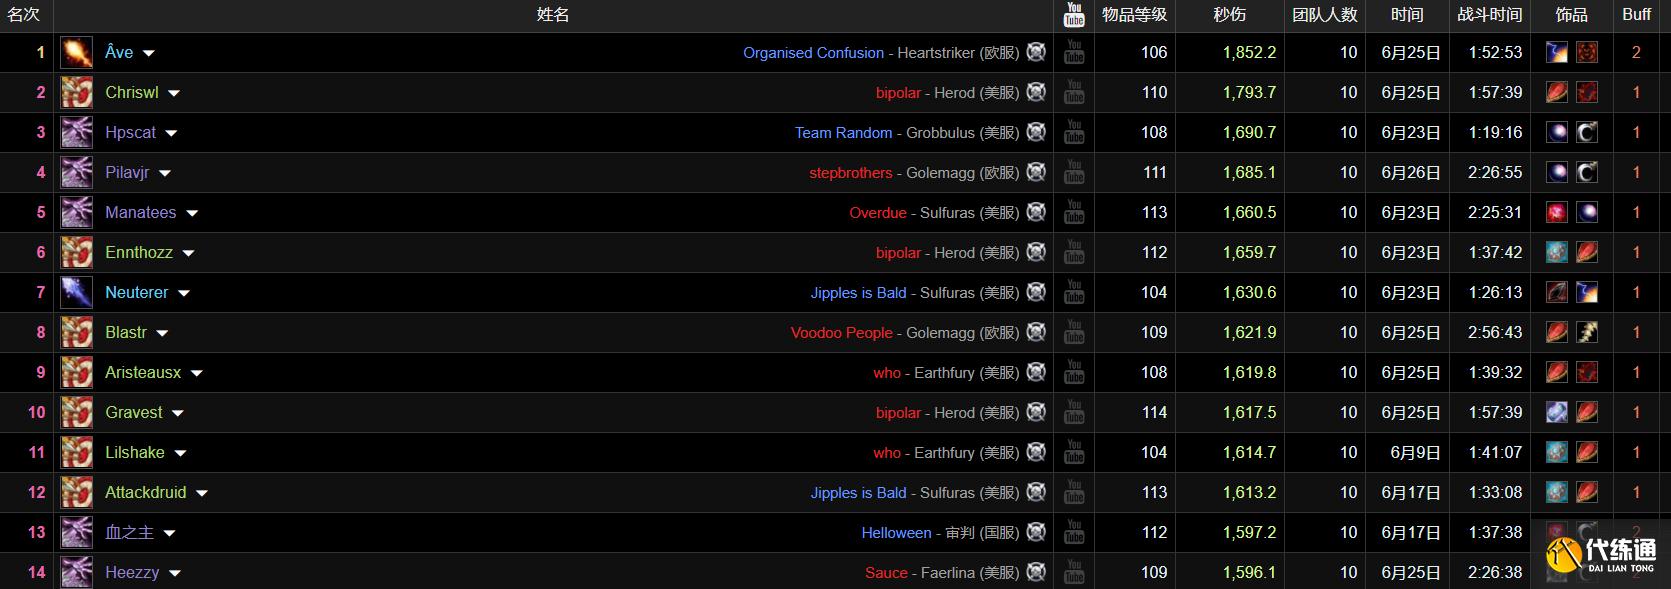Expand the dropdown arrow next to Âve
Viewport: 1671px width, 589px height.
(x=149, y=53)
